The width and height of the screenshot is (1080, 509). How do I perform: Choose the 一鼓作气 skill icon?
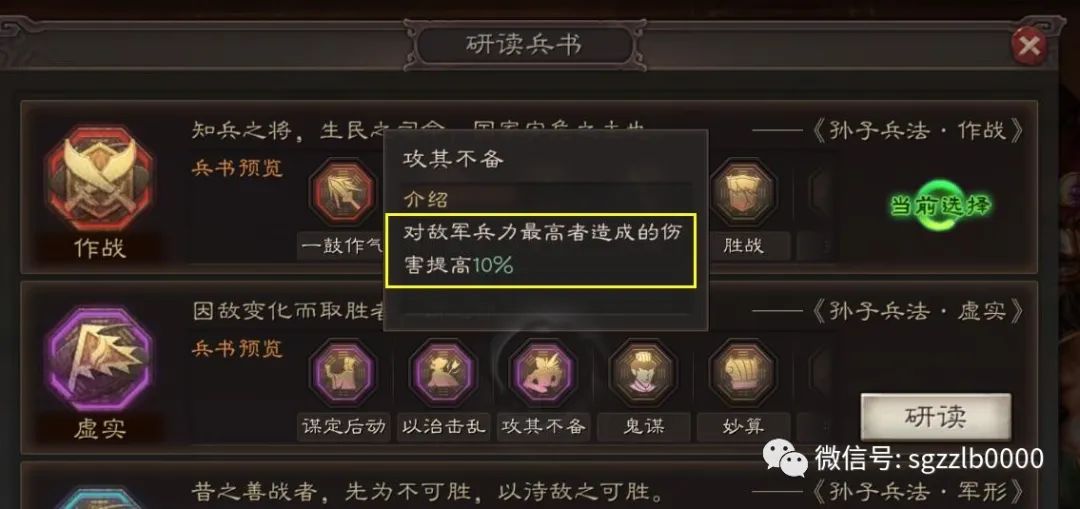tap(344, 191)
